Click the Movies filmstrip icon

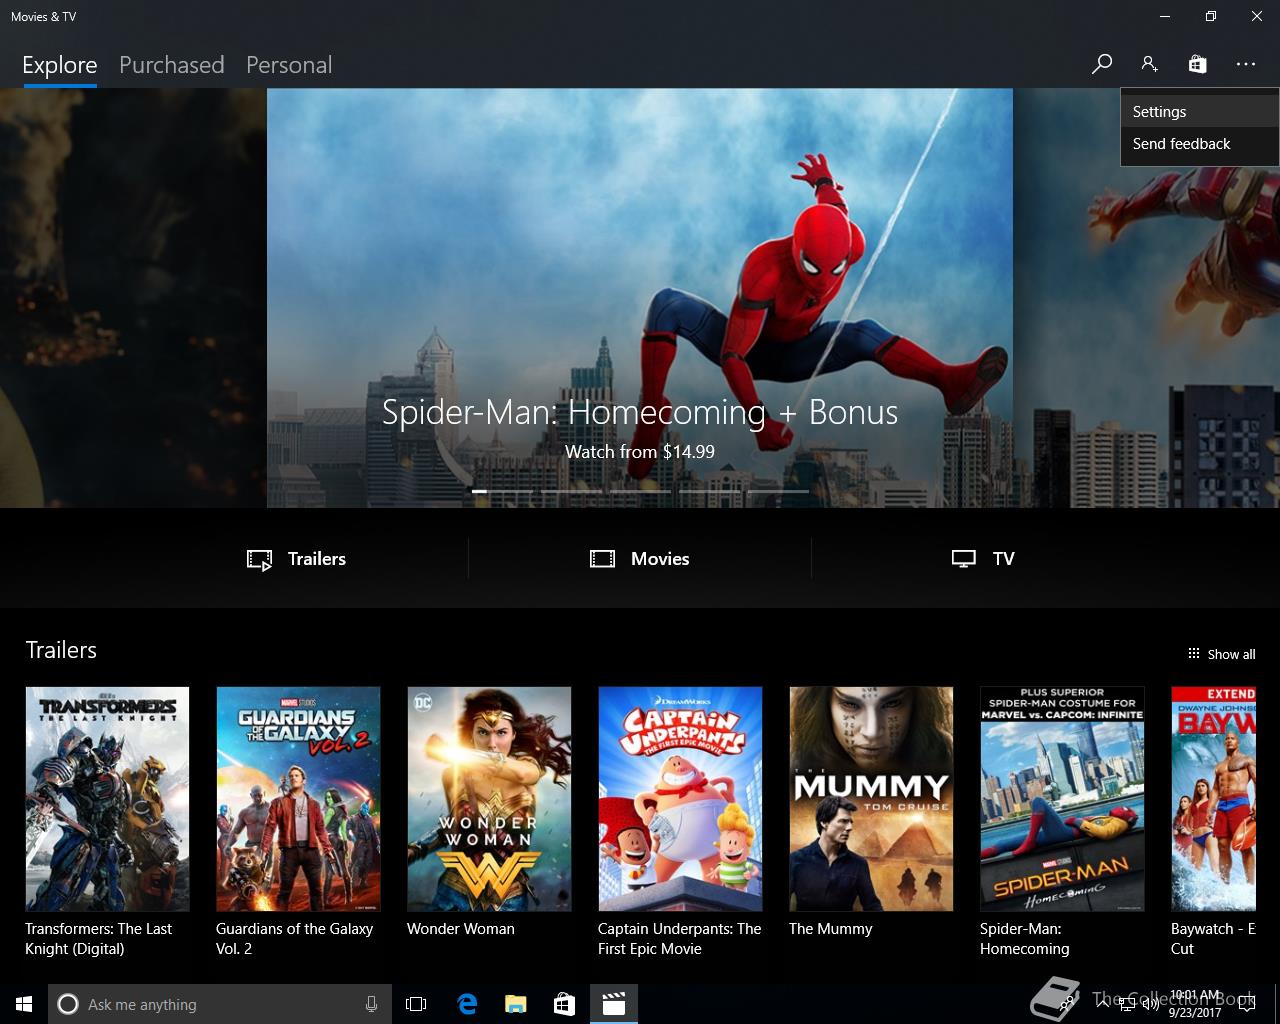click(x=602, y=559)
